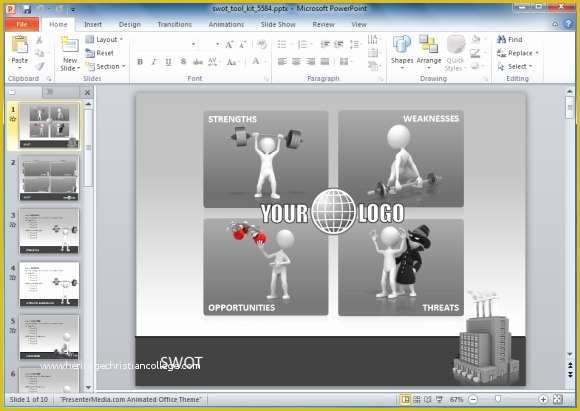The width and height of the screenshot is (580, 411).
Task: Toggle Italic formatting
Action: click(154, 62)
